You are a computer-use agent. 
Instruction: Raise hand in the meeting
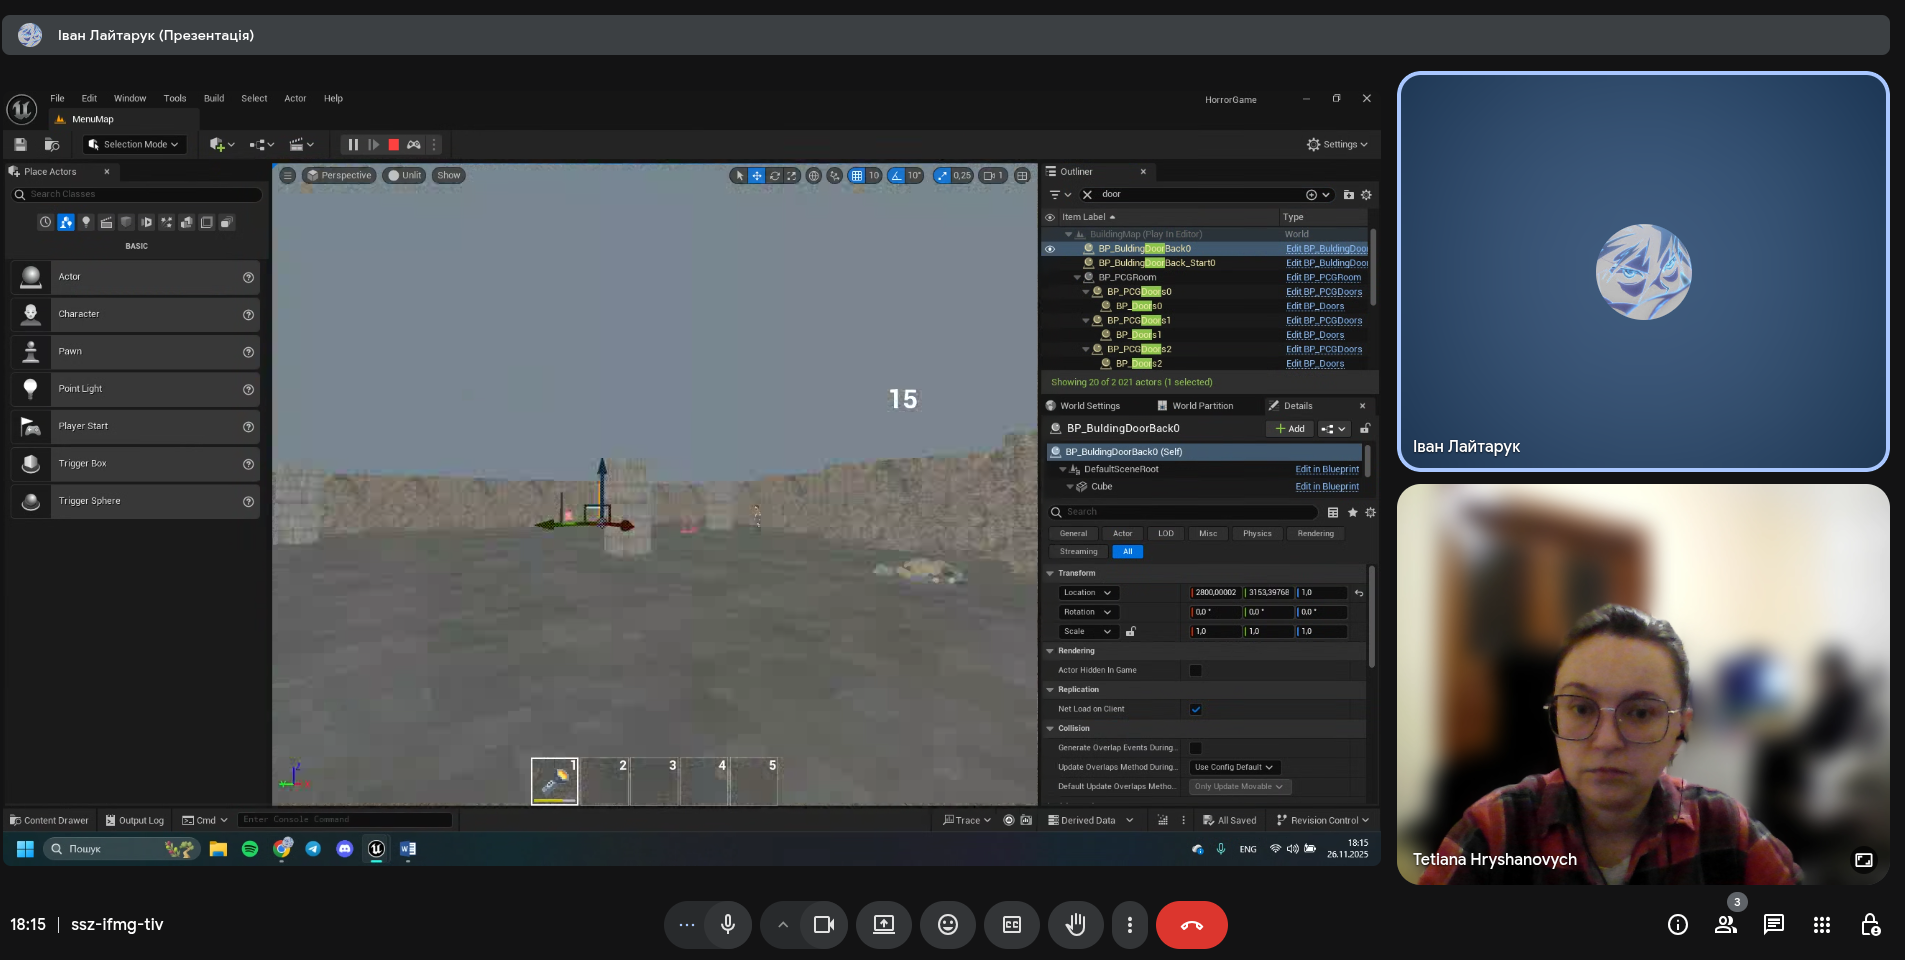point(1075,925)
